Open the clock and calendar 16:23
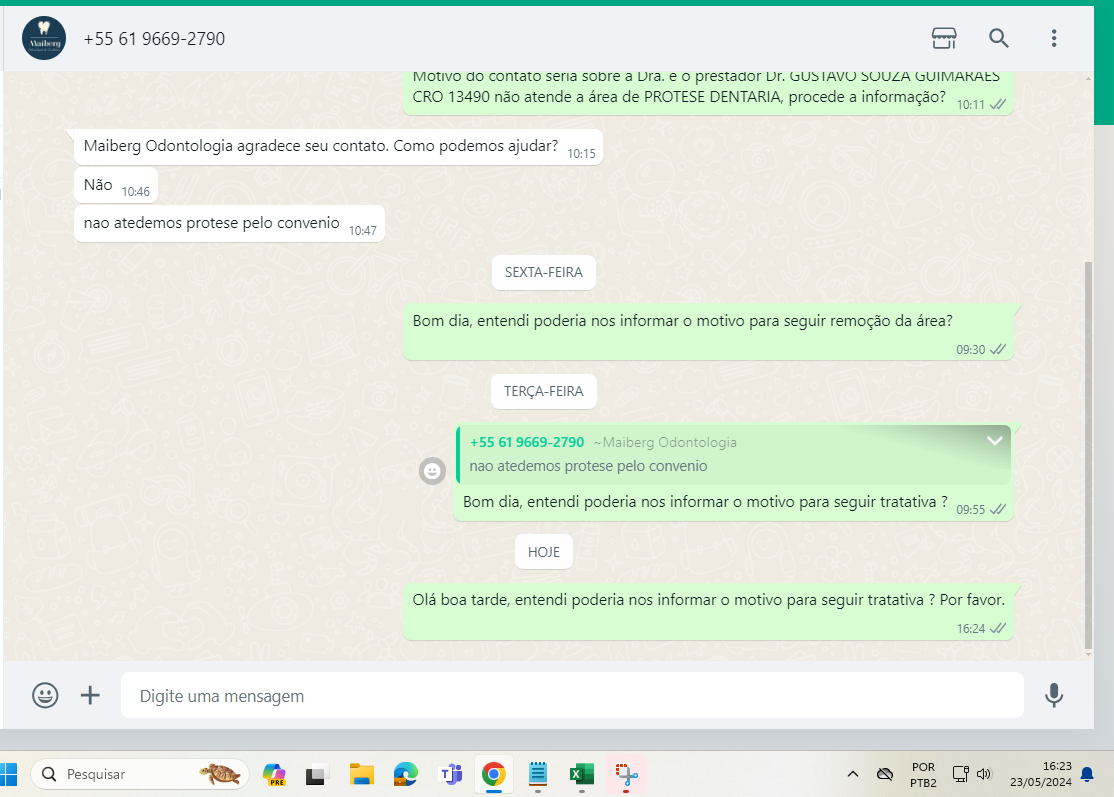The width and height of the screenshot is (1114, 797). pos(1041,774)
